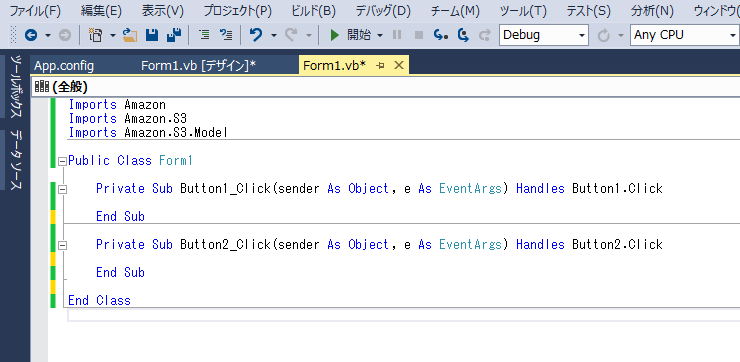
Task: Click the Imports Amazon.S3 line
Action: tap(128, 118)
